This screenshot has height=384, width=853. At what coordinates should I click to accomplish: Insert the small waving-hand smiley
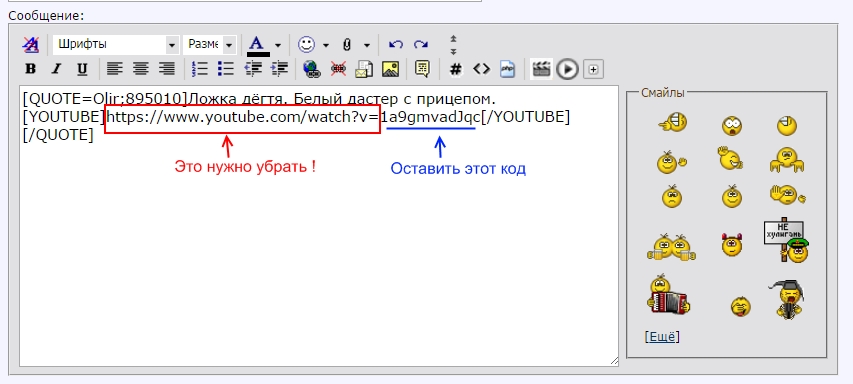(672, 162)
